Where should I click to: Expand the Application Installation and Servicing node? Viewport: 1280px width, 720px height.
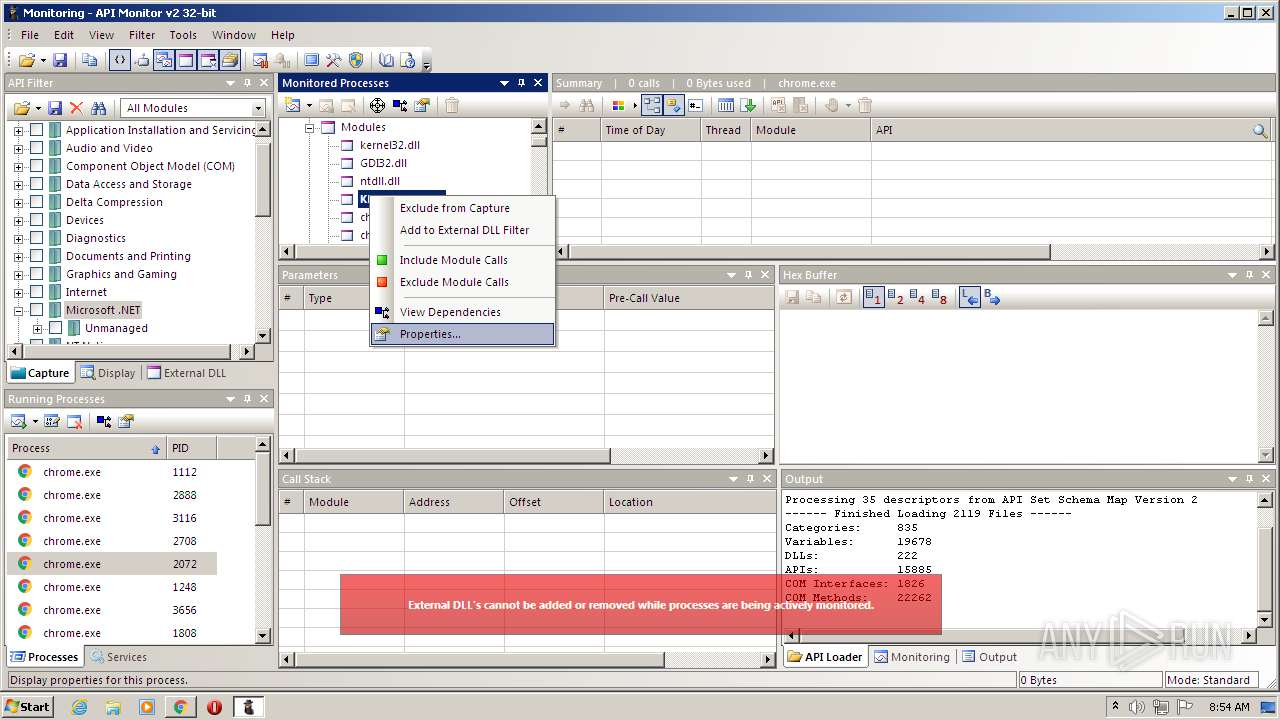click(x=18, y=130)
